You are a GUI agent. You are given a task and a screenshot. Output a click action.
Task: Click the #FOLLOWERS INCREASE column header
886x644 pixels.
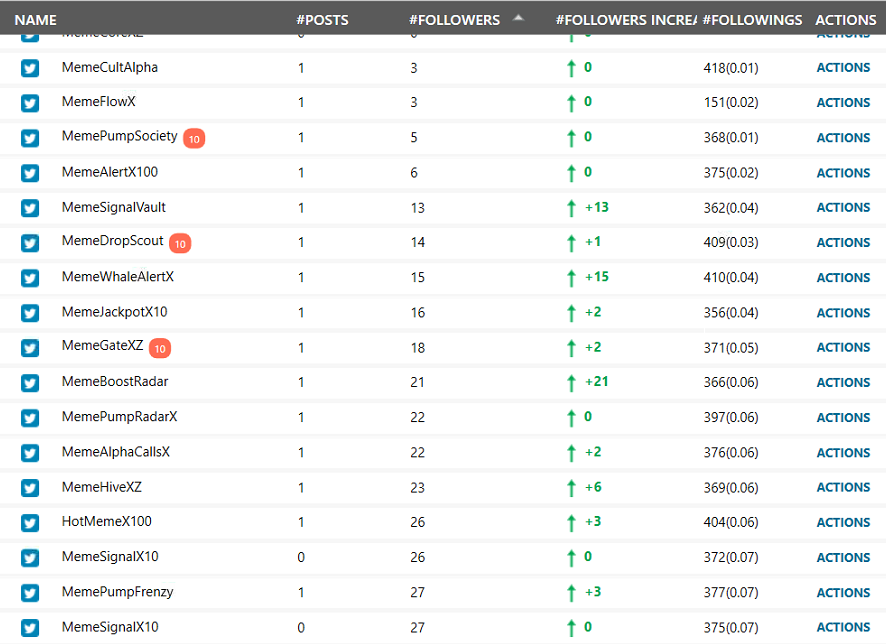coord(626,20)
